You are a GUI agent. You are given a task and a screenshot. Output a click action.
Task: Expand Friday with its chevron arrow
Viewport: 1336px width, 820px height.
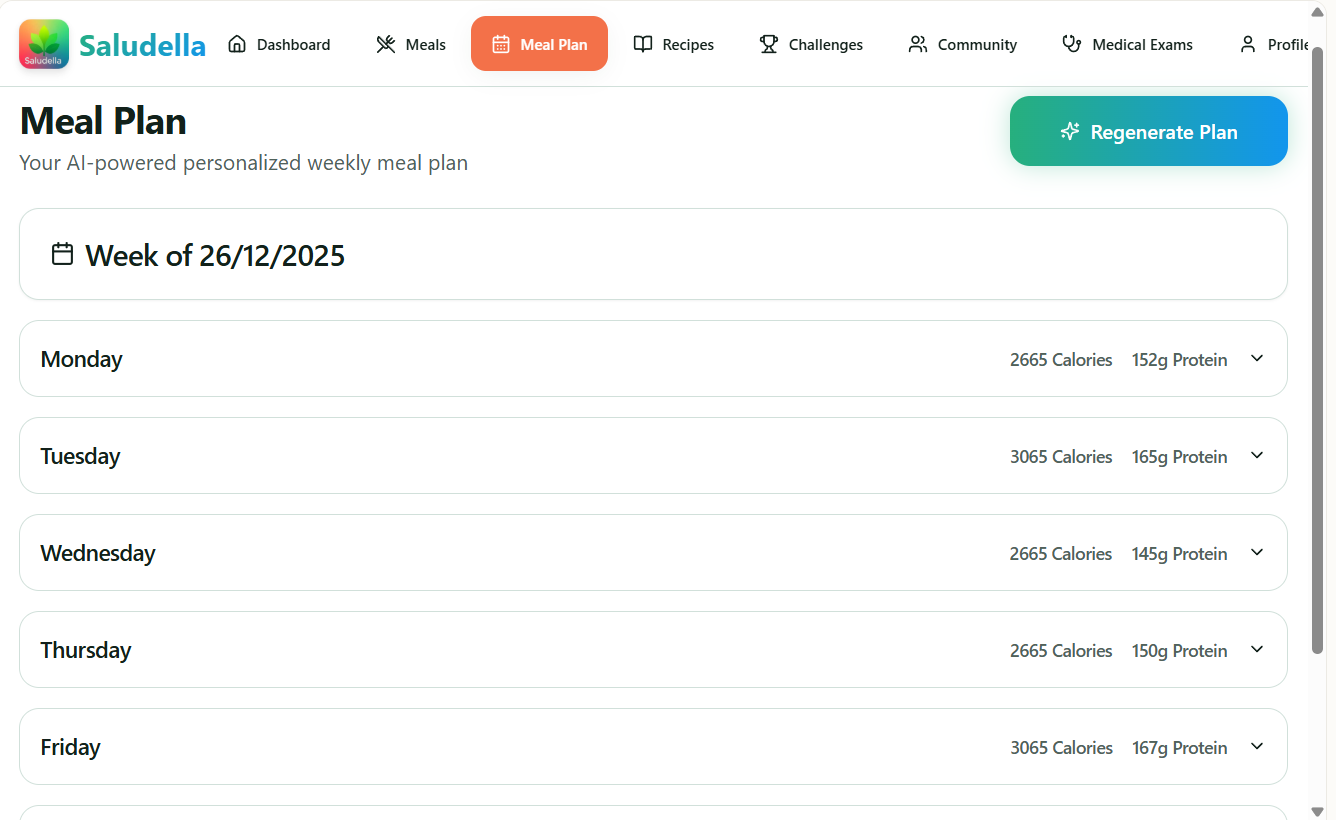[x=1257, y=746]
